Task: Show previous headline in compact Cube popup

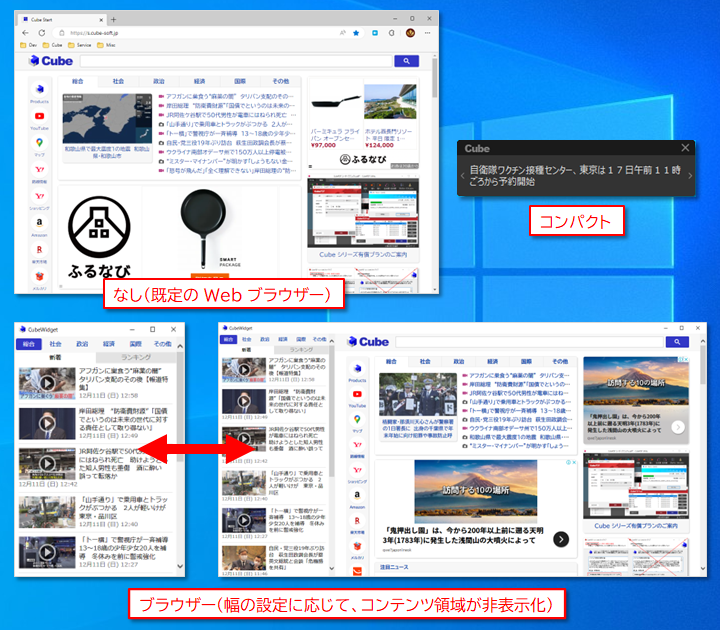Action: click(462, 175)
